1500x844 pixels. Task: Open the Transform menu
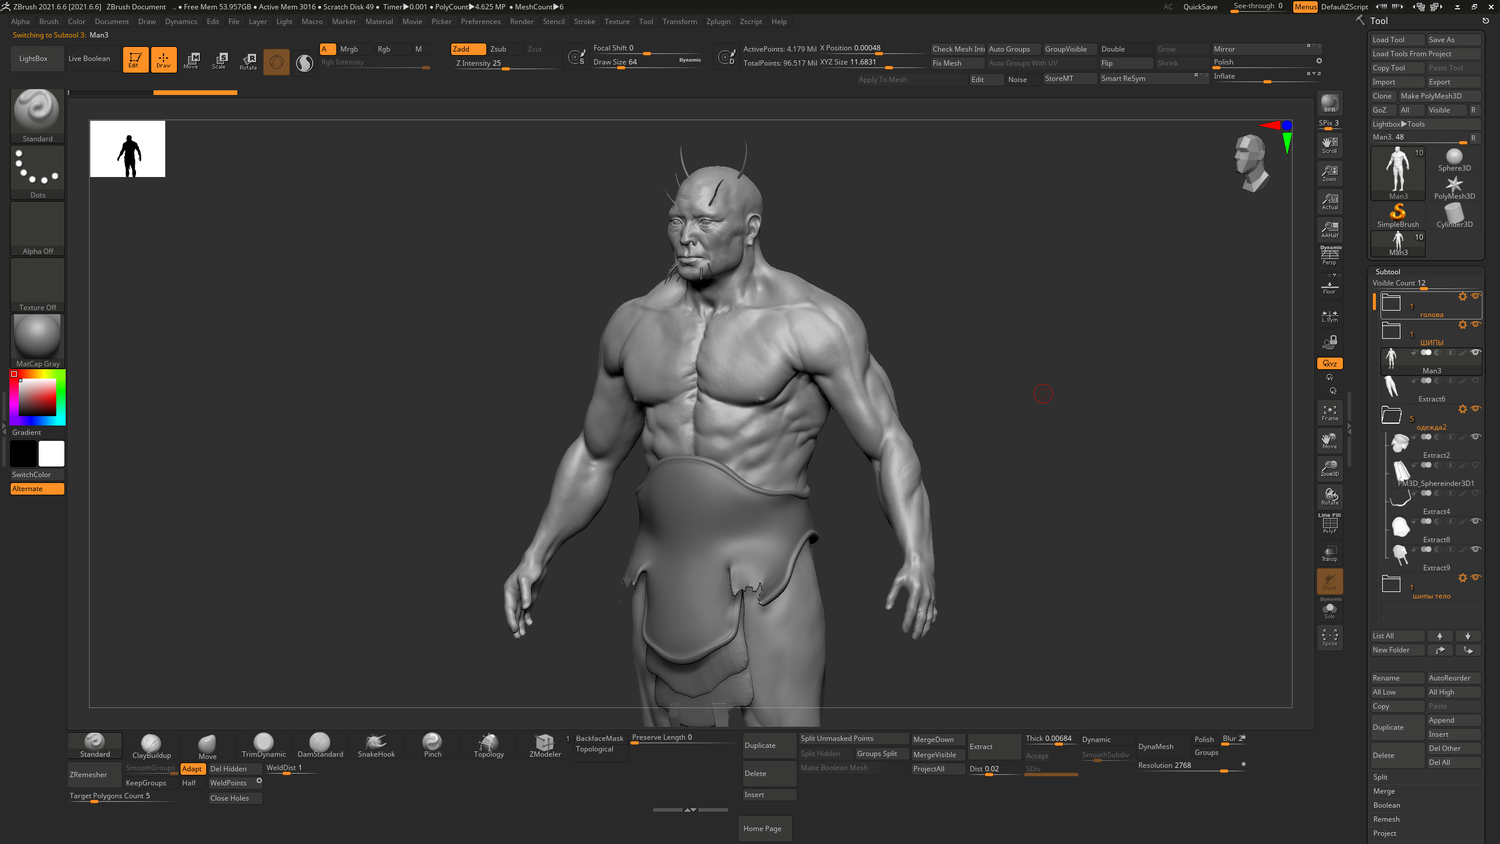[679, 21]
